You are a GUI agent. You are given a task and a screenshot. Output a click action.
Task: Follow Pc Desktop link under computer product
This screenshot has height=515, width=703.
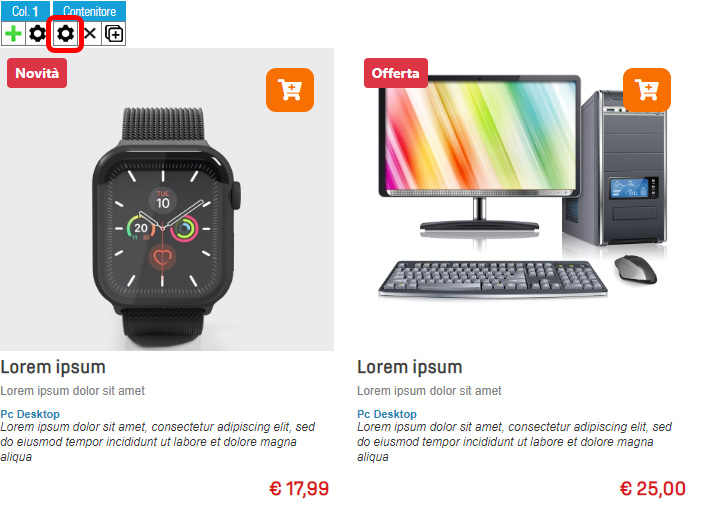tap(387, 414)
